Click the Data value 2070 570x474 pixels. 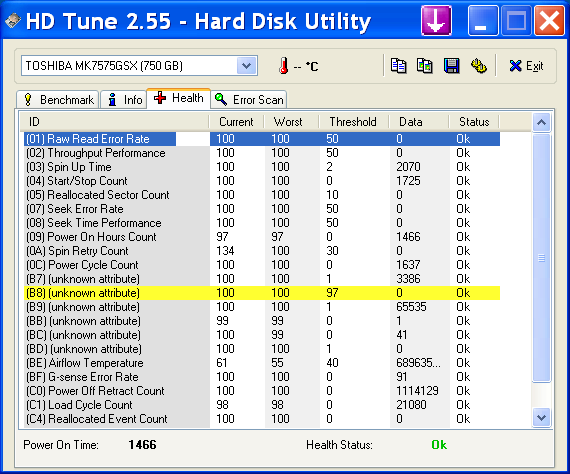pos(408,167)
